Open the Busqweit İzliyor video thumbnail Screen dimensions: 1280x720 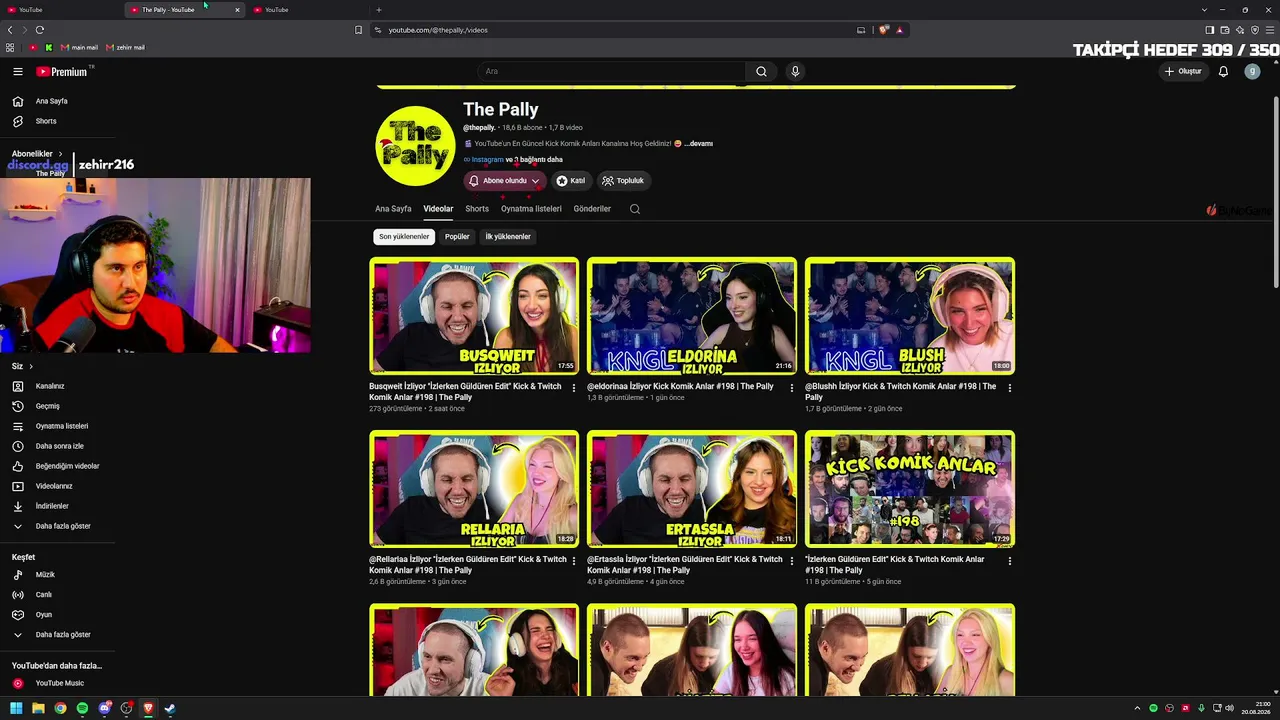click(474, 316)
